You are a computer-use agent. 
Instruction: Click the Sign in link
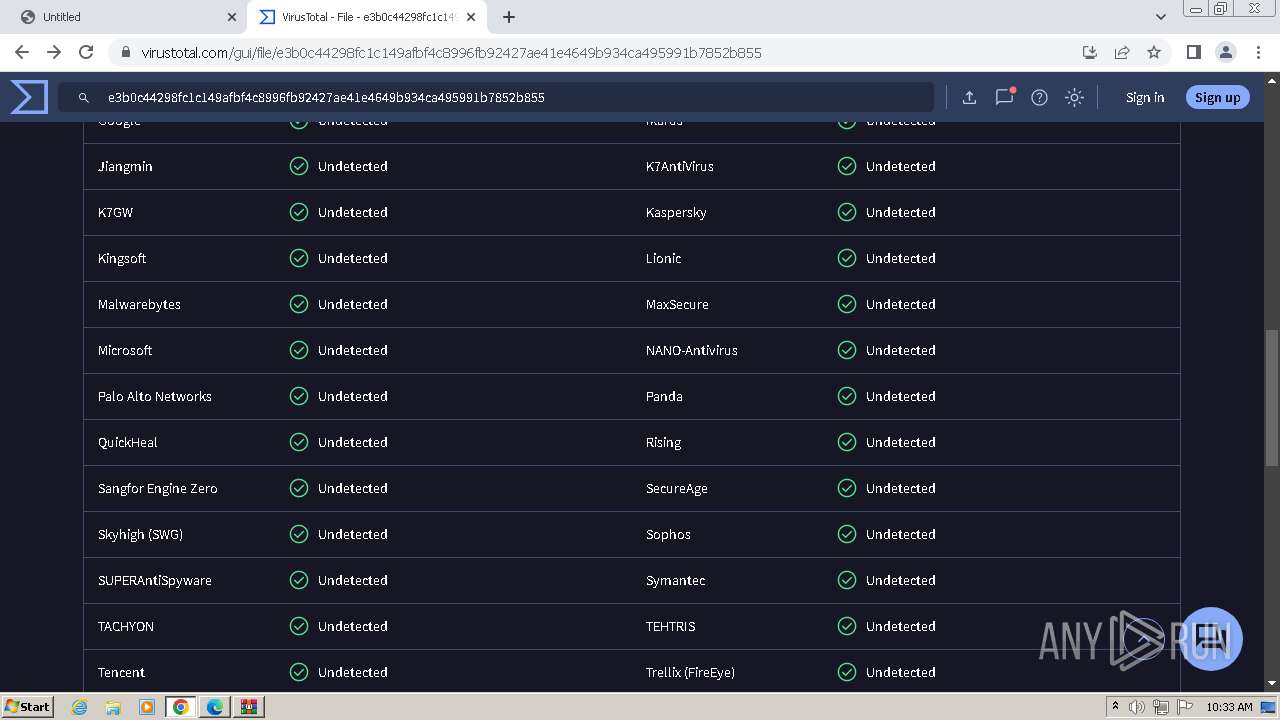tap(1145, 97)
